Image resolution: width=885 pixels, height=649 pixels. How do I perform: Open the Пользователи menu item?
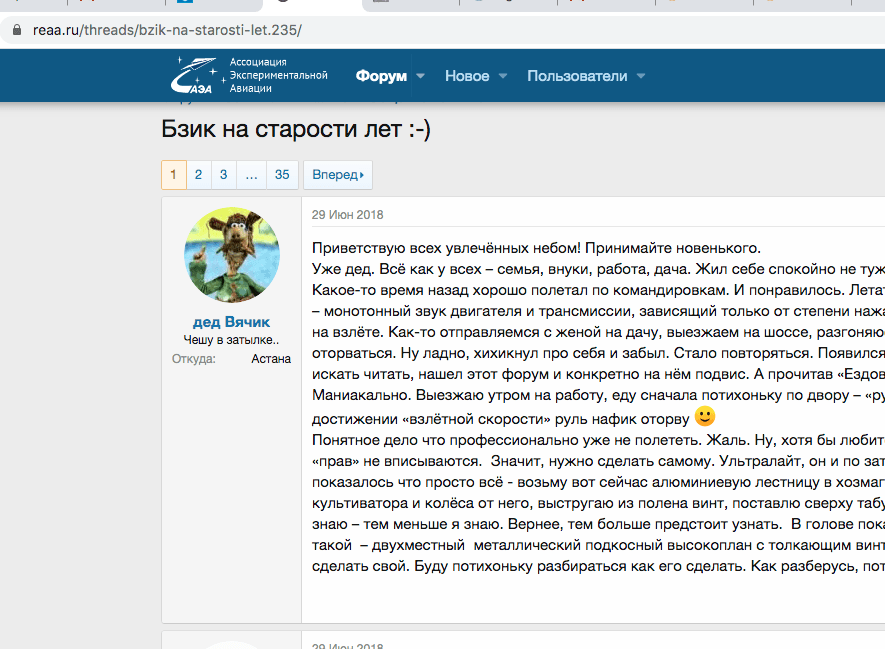pos(577,76)
